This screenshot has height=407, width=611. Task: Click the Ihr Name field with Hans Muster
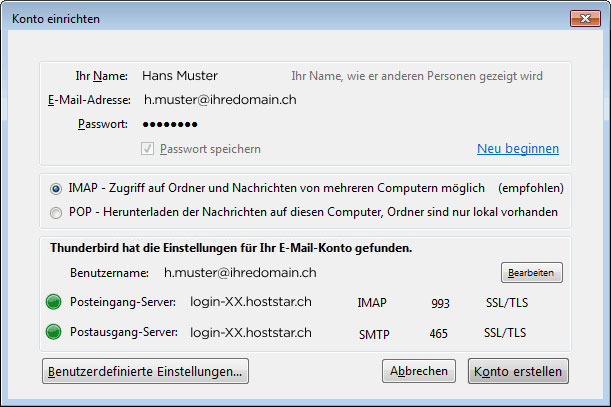coord(180,76)
